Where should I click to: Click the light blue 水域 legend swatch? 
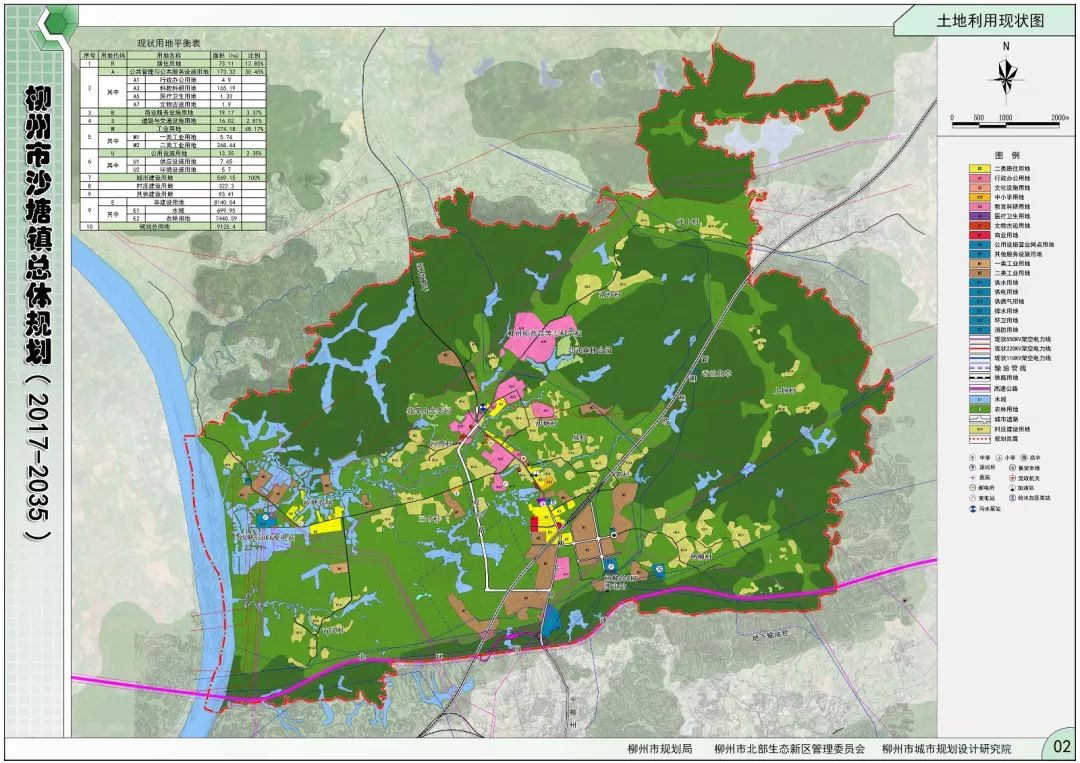tap(979, 399)
